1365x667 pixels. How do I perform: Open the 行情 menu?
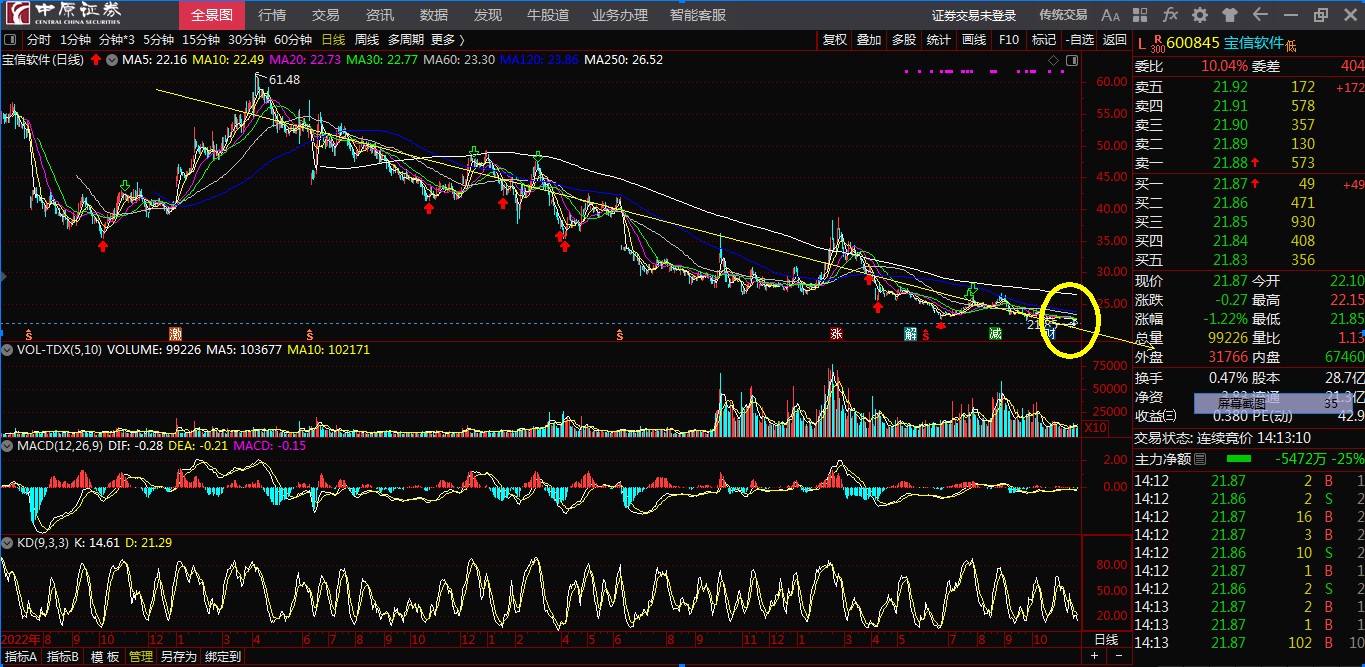click(x=272, y=15)
